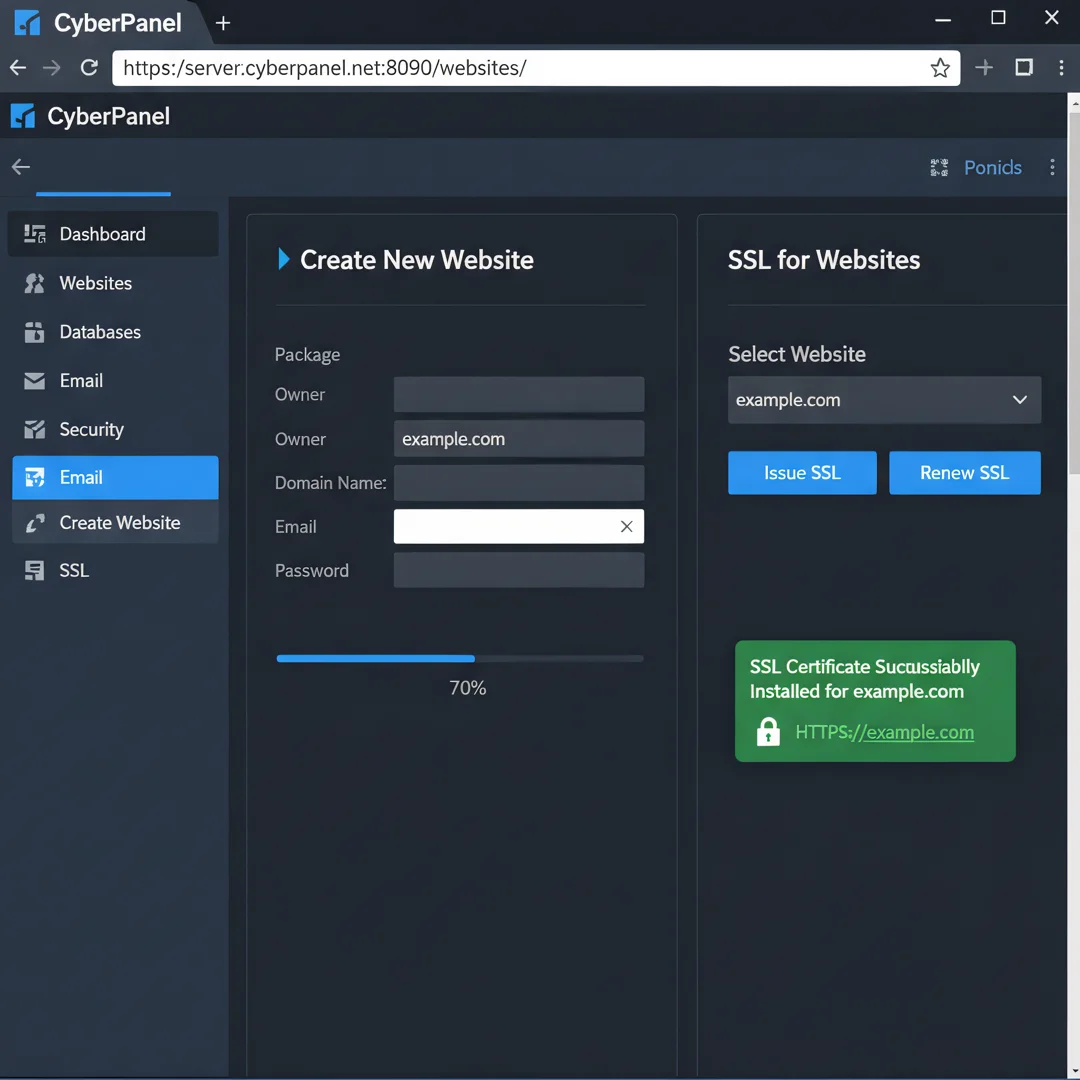The height and width of the screenshot is (1080, 1080).
Task: Click the Databases sidebar icon
Action: pos(34,332)
